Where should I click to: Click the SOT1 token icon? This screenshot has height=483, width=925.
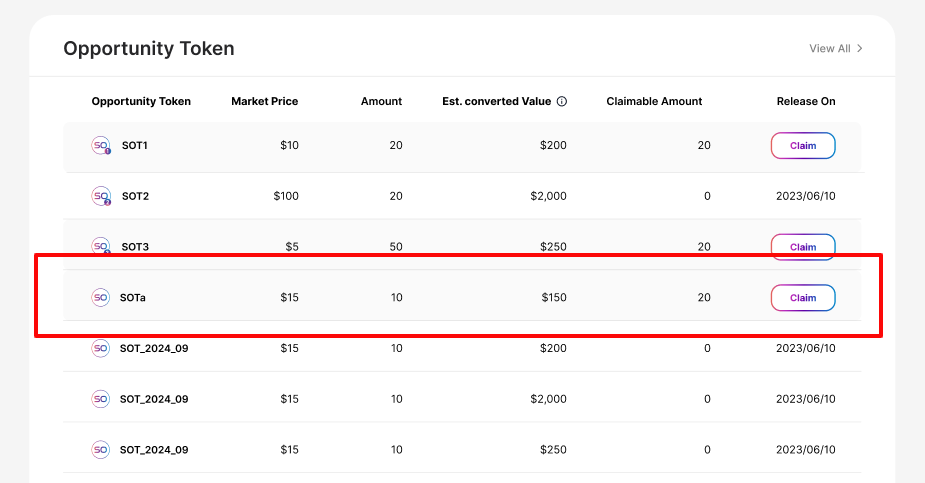pos(101,146)
